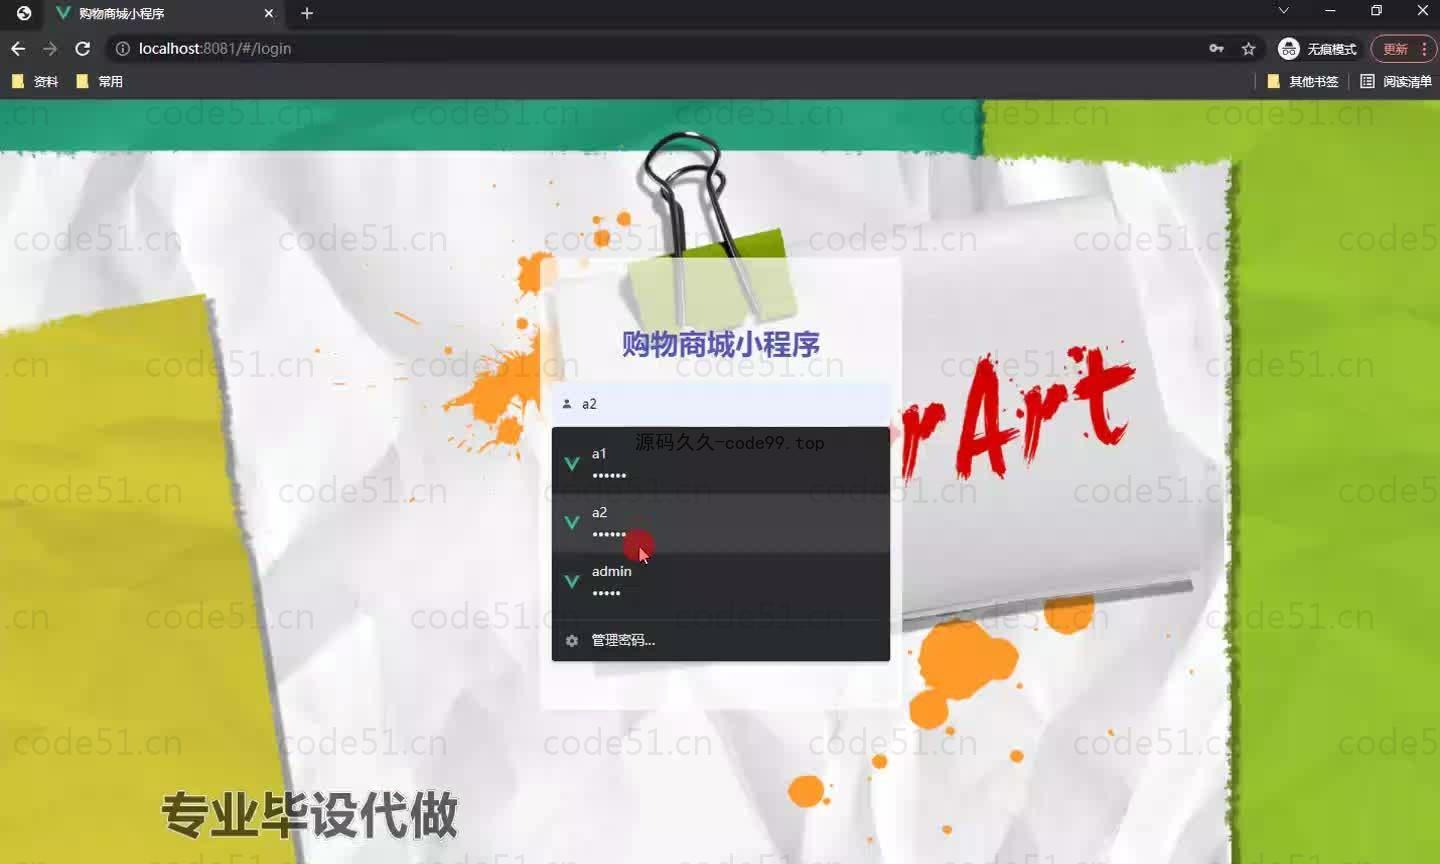Go back to the previous page

[x=18, y=48]
